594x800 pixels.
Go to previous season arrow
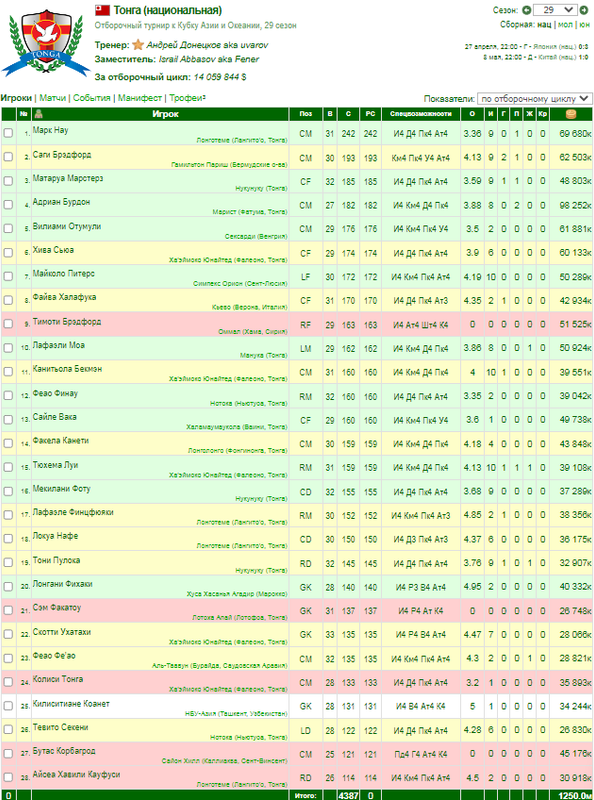coord(527,10)
